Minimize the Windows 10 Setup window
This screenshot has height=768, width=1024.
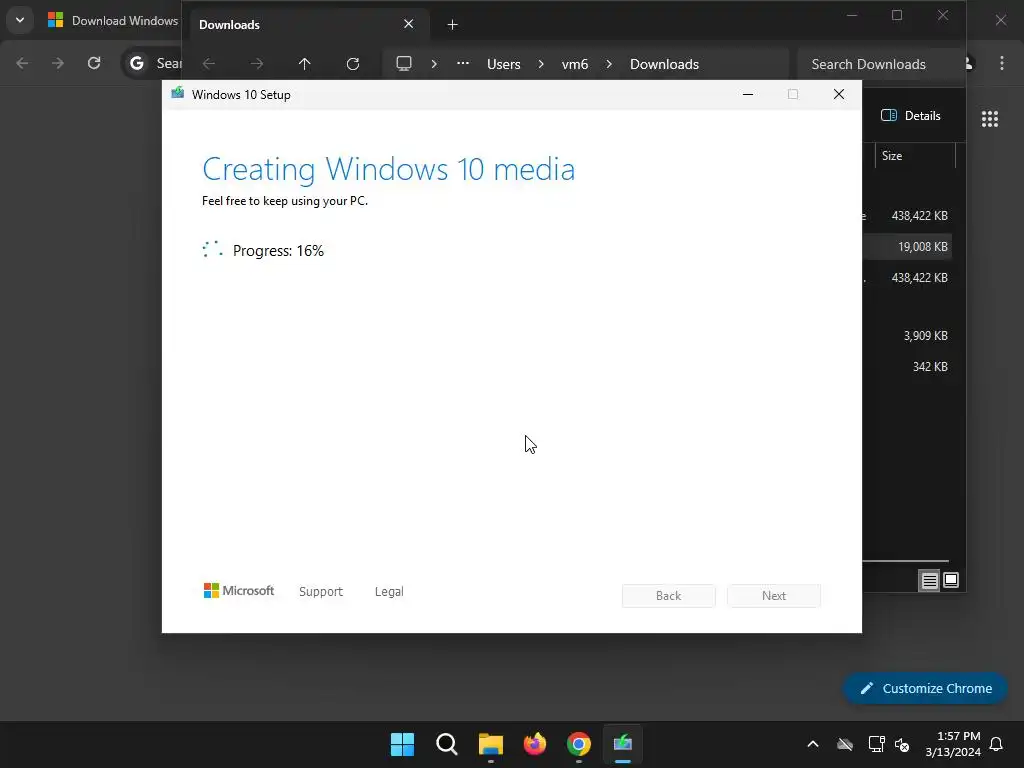point(748,95)
